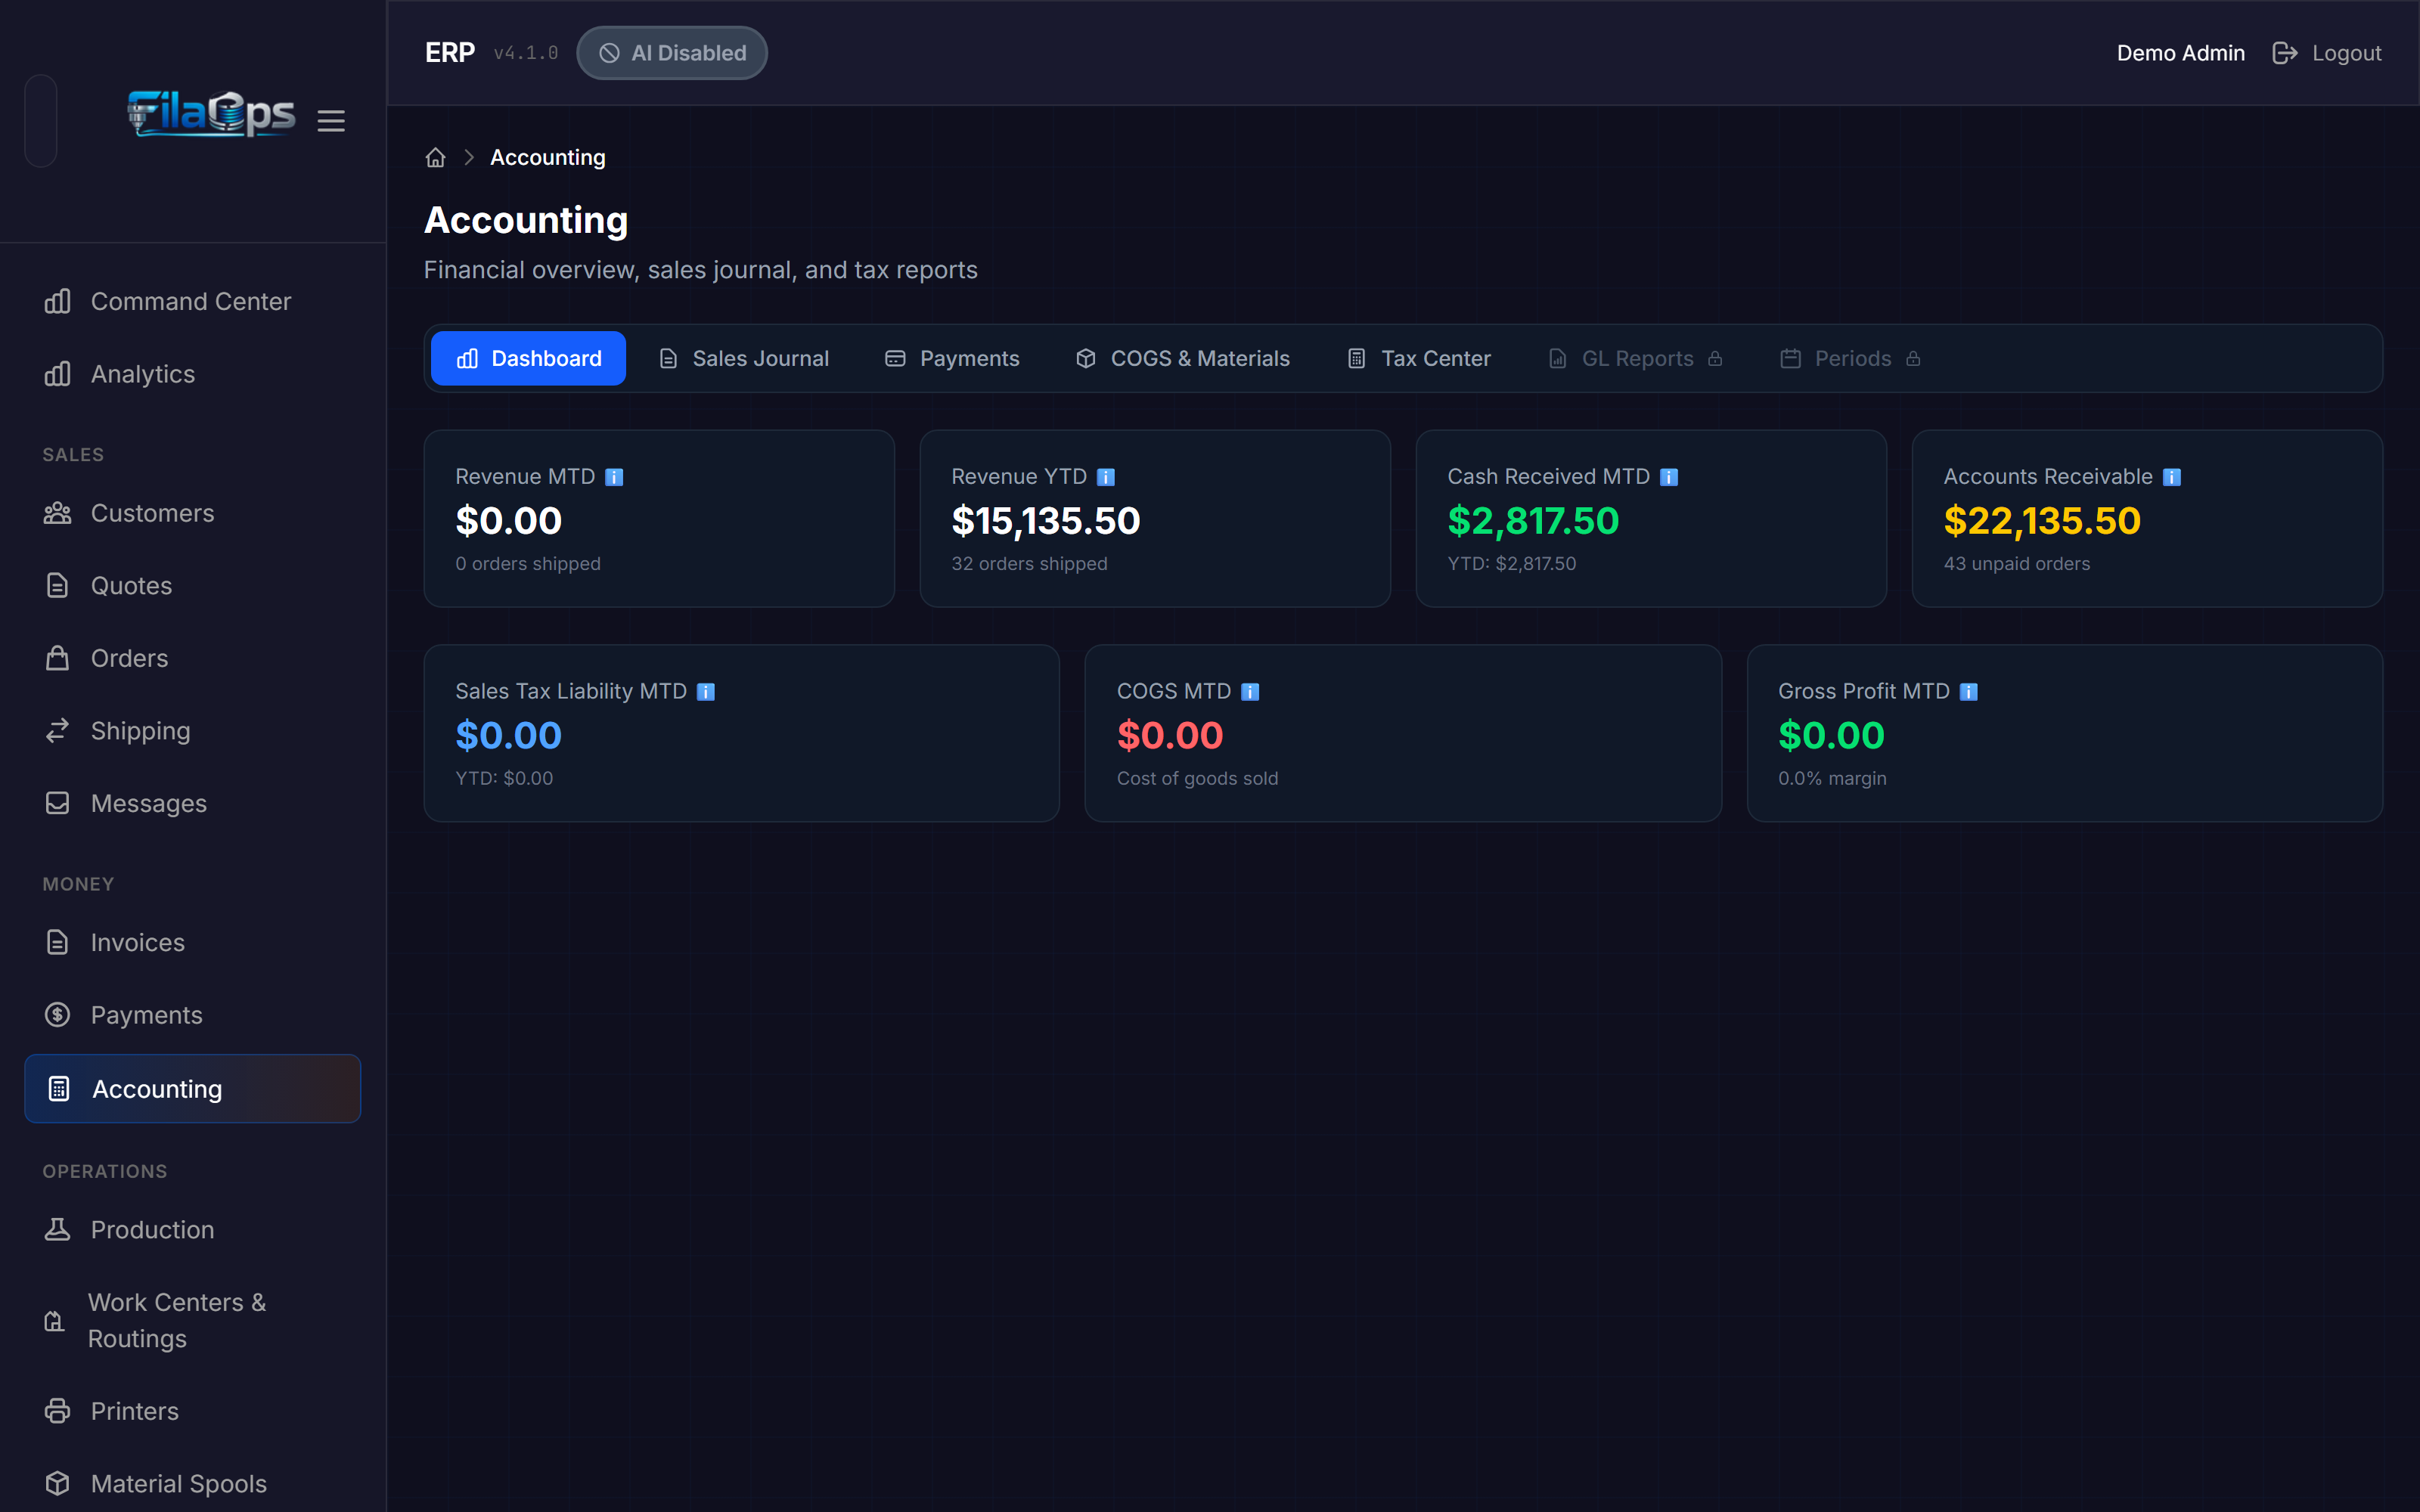
Task: Click the Command Center chart icon
Action: tap(58, 301)
